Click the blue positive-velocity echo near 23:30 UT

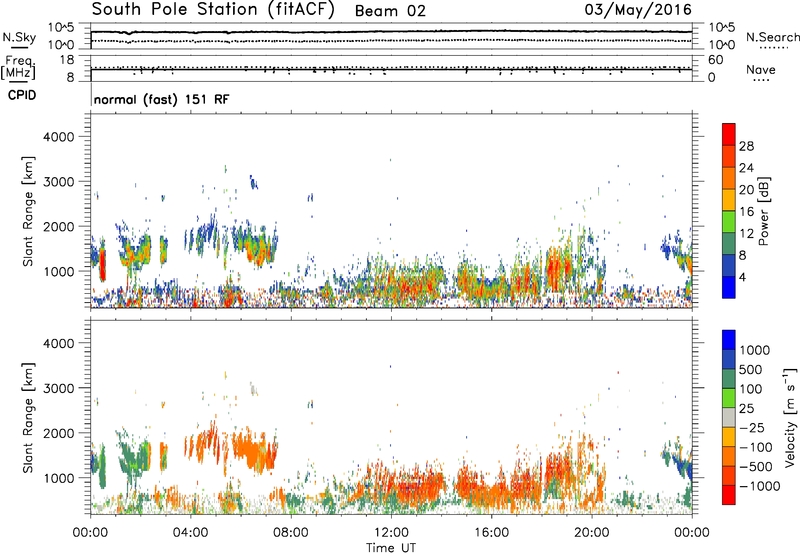(684, 467)
